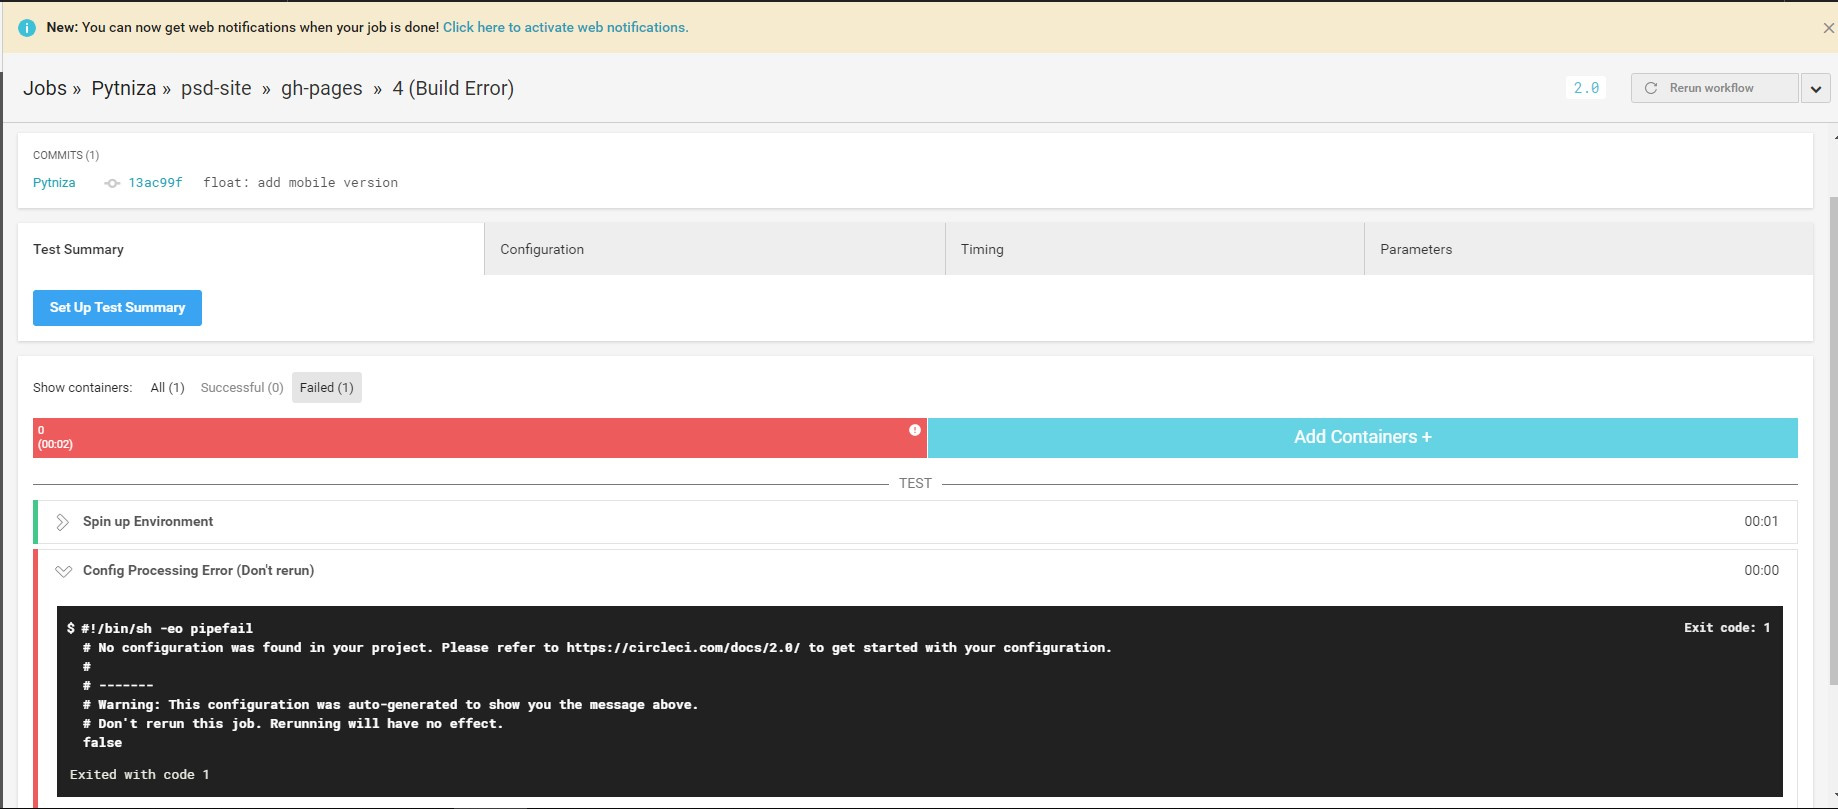Switch to the Configuration tab
The width and height of the screenshot is (1838, 809).
tap(715, 249)
